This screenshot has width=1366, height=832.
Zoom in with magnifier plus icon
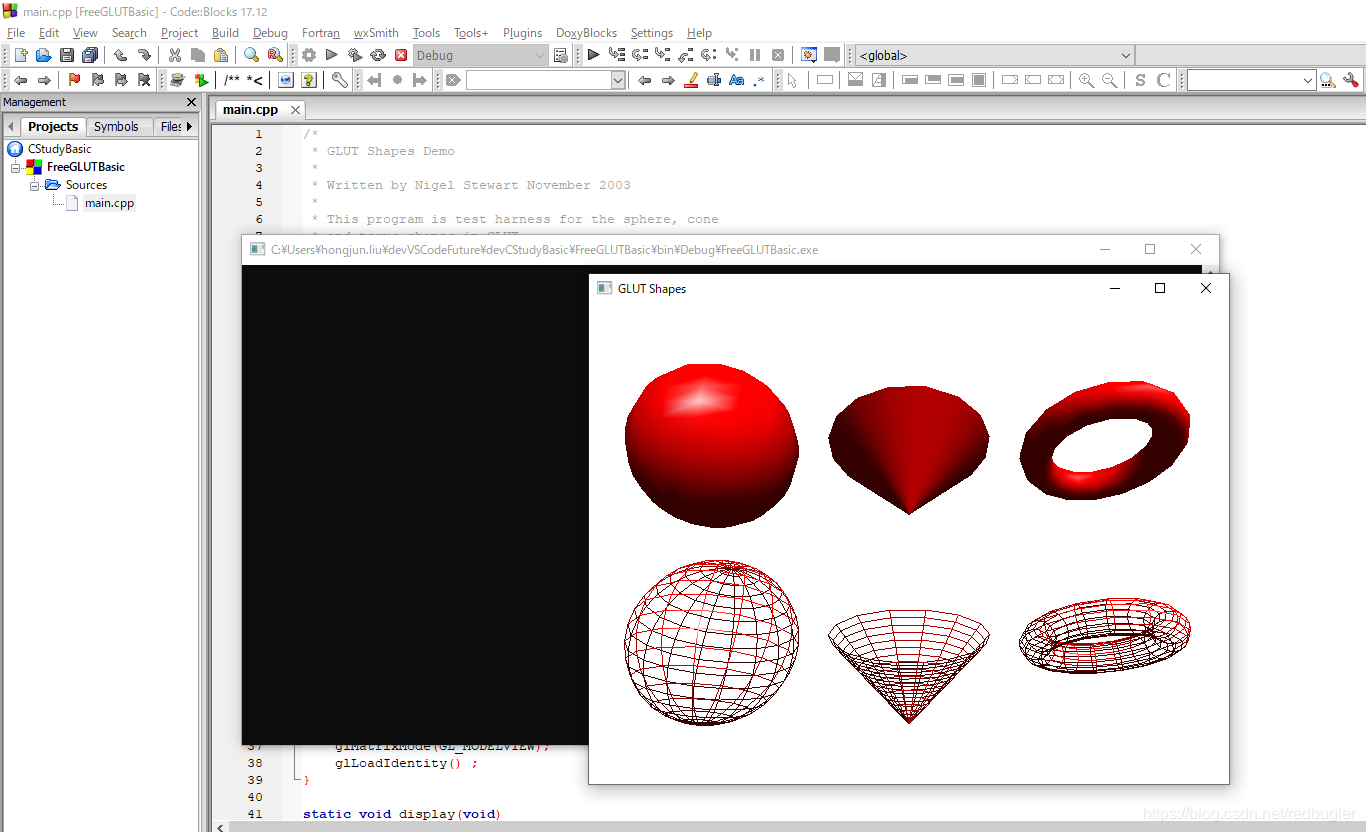point(1086,80)
